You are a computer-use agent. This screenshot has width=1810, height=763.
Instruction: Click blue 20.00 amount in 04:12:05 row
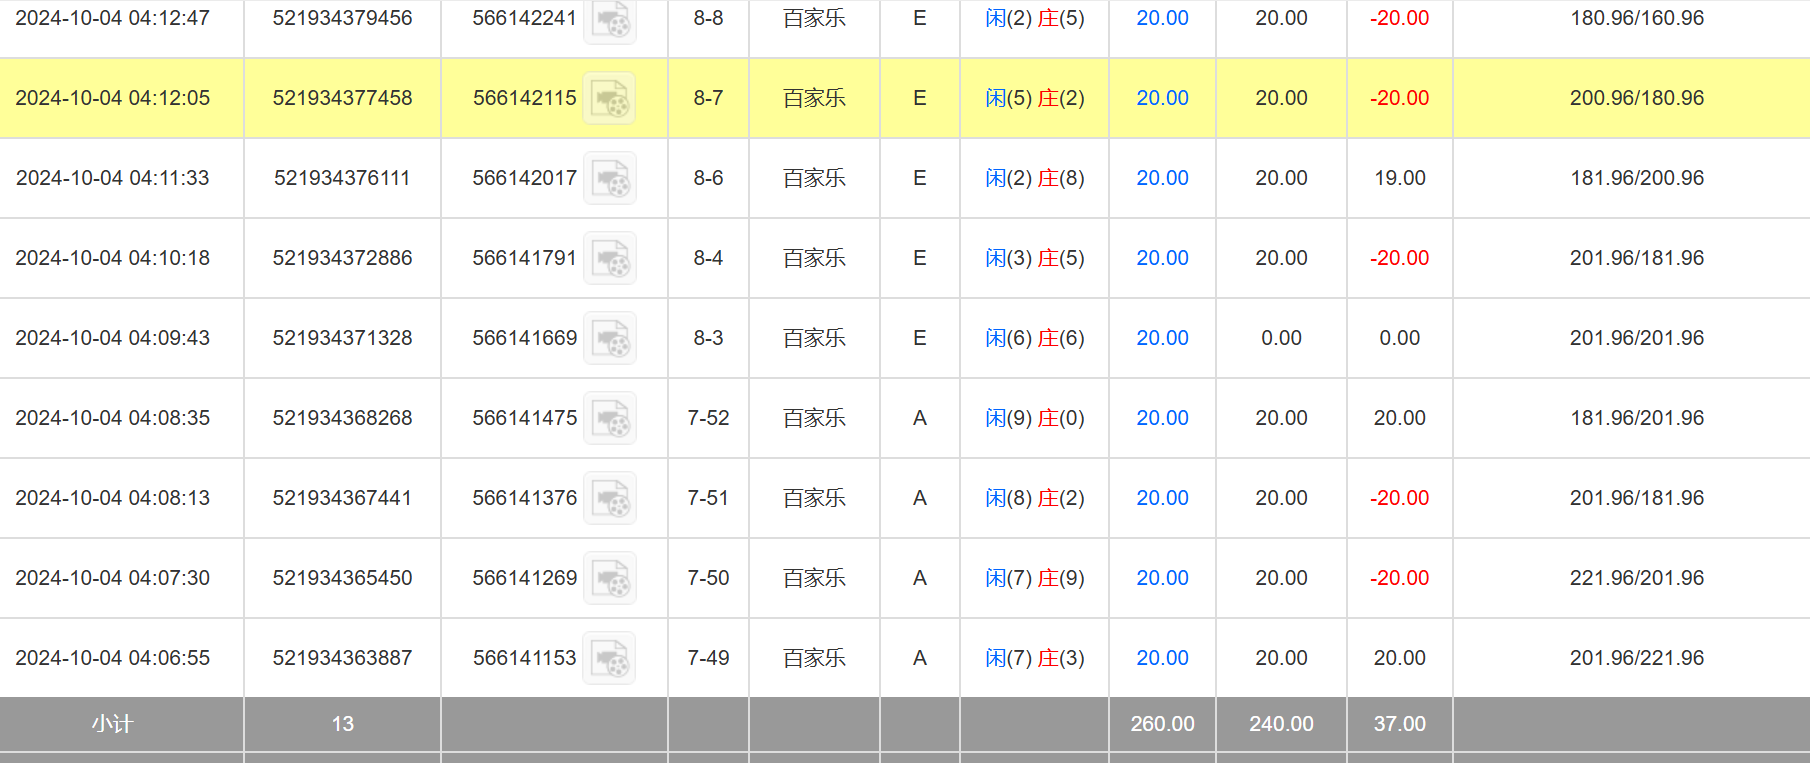click(1162, 98)
